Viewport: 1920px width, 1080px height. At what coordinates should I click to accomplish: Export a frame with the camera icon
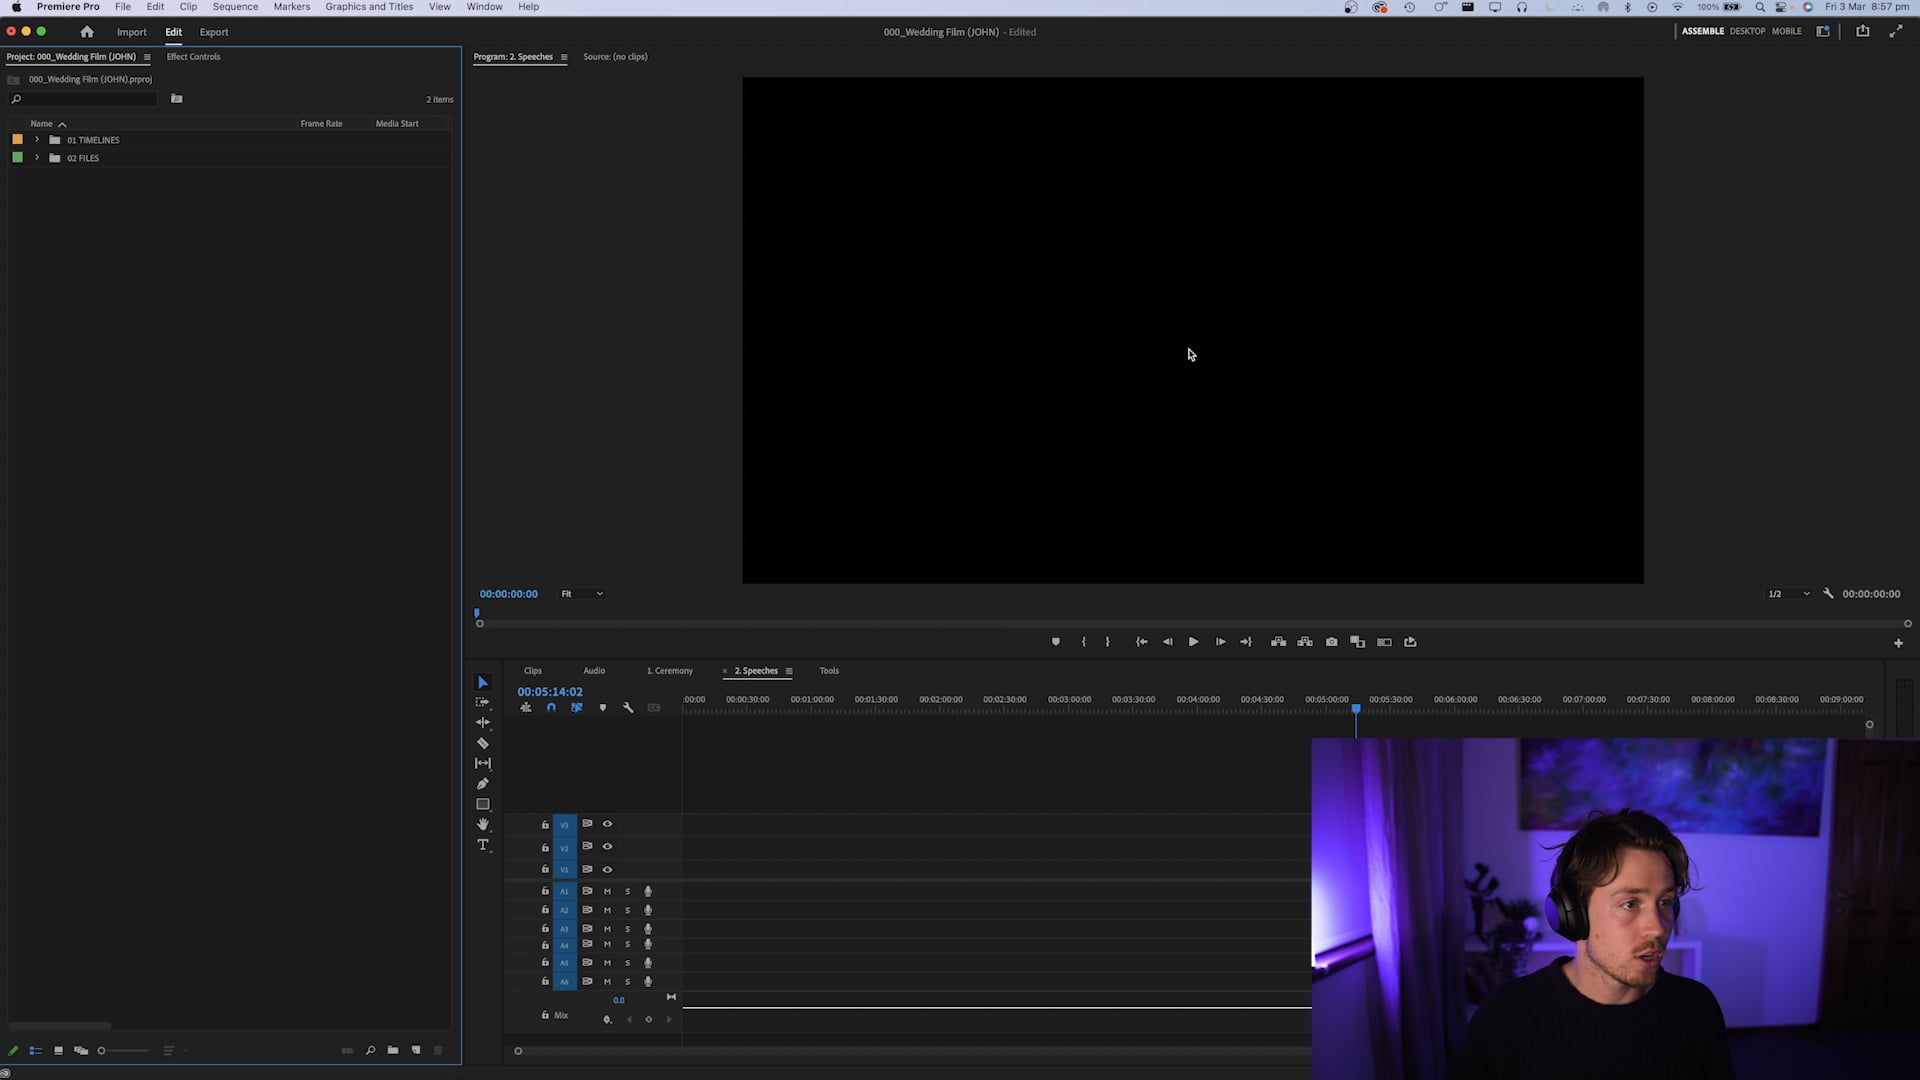(x=1331, y=642)
